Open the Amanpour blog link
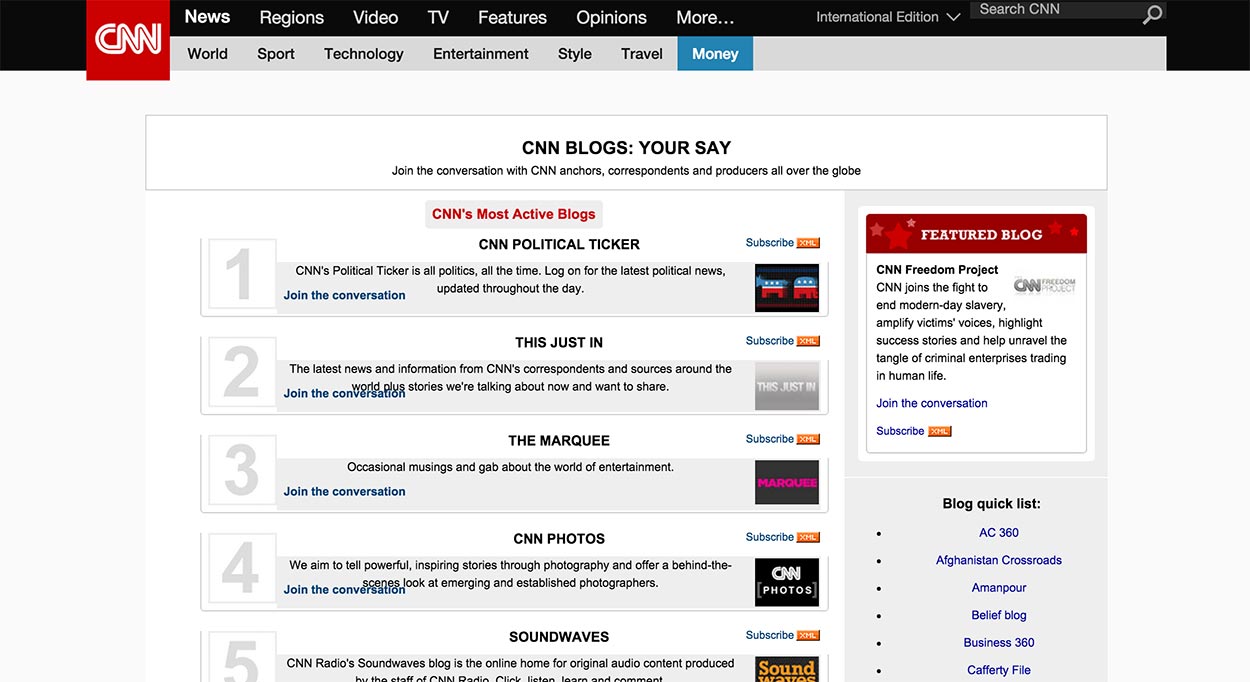The image size is (1250, 682). (999, 588)
